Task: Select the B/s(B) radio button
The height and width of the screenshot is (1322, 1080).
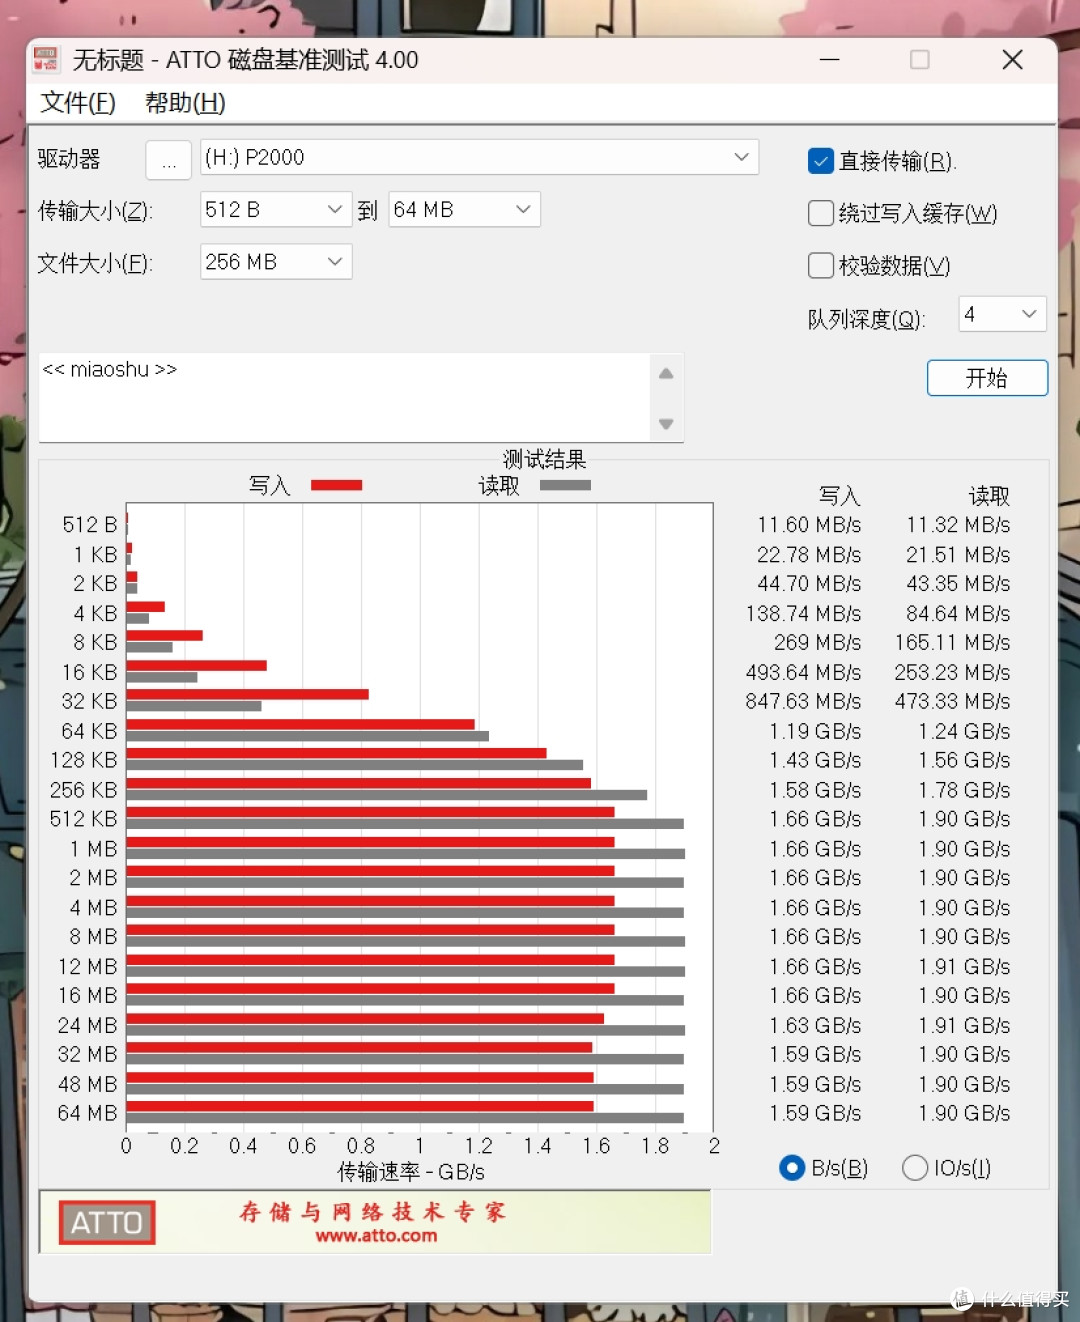Action: 792,1168
